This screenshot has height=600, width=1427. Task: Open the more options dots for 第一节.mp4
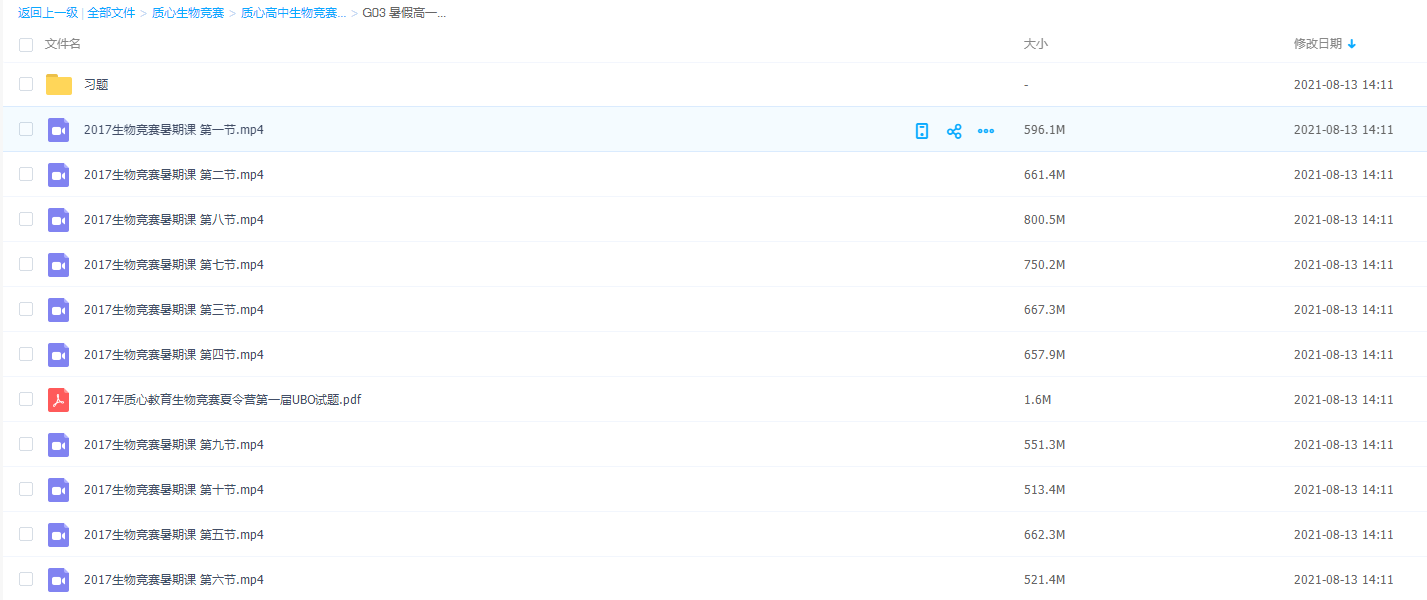986,131
